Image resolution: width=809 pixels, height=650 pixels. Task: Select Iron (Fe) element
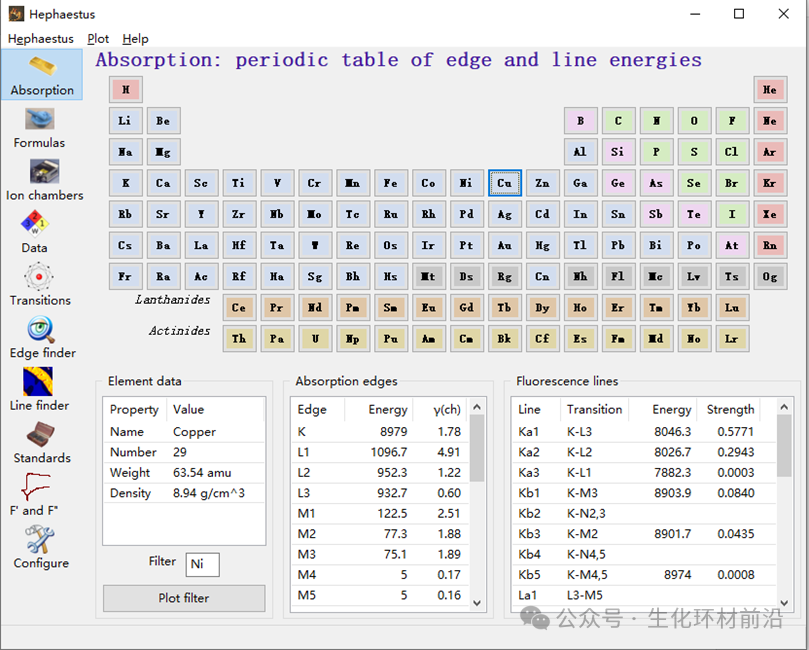tap(391, 183)
